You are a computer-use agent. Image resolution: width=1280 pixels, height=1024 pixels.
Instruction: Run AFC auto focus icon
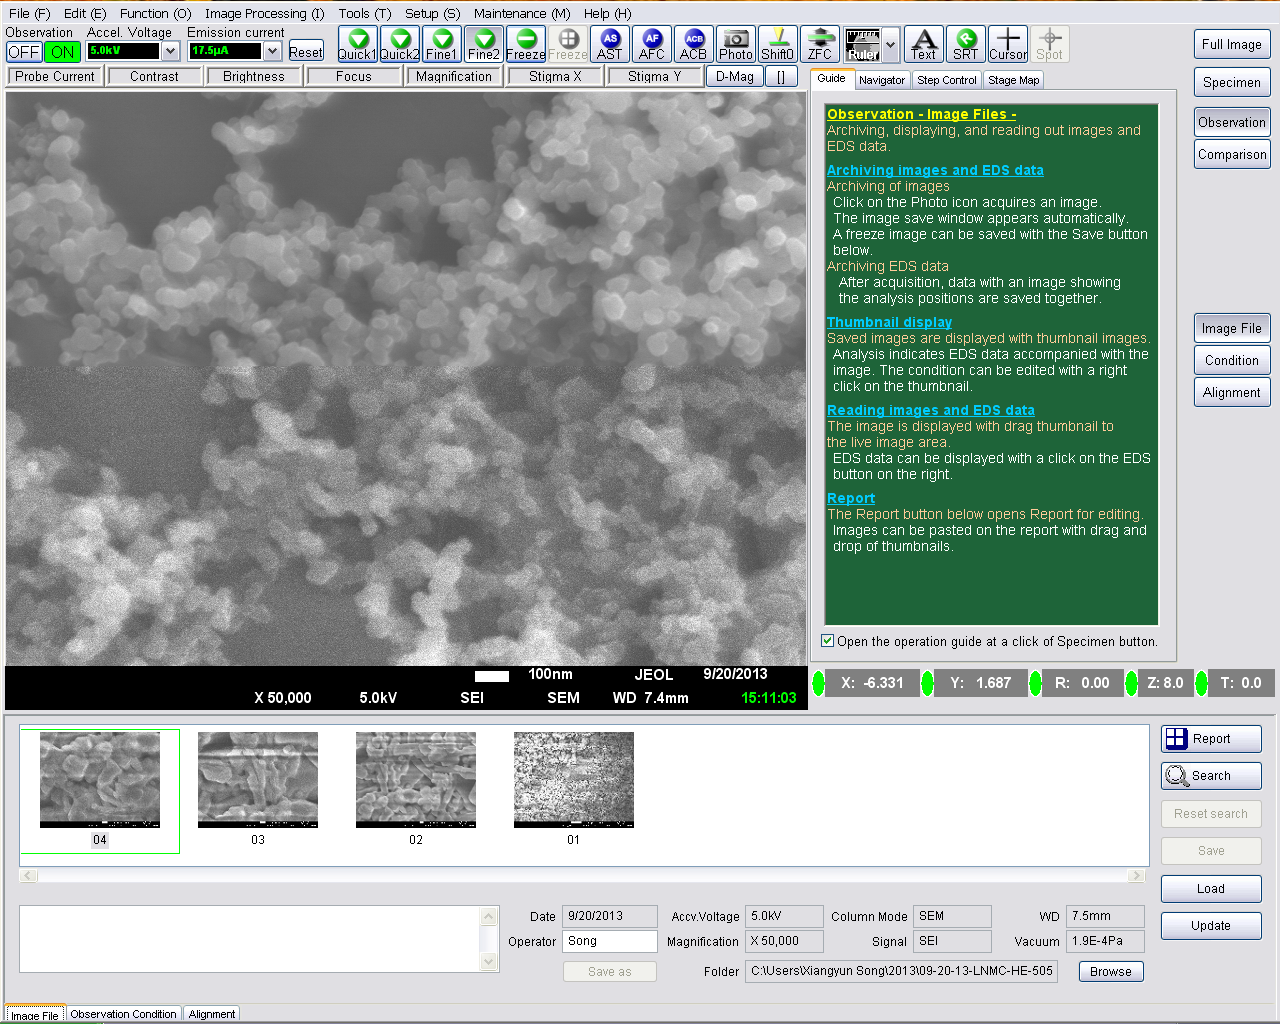point(651,44)
